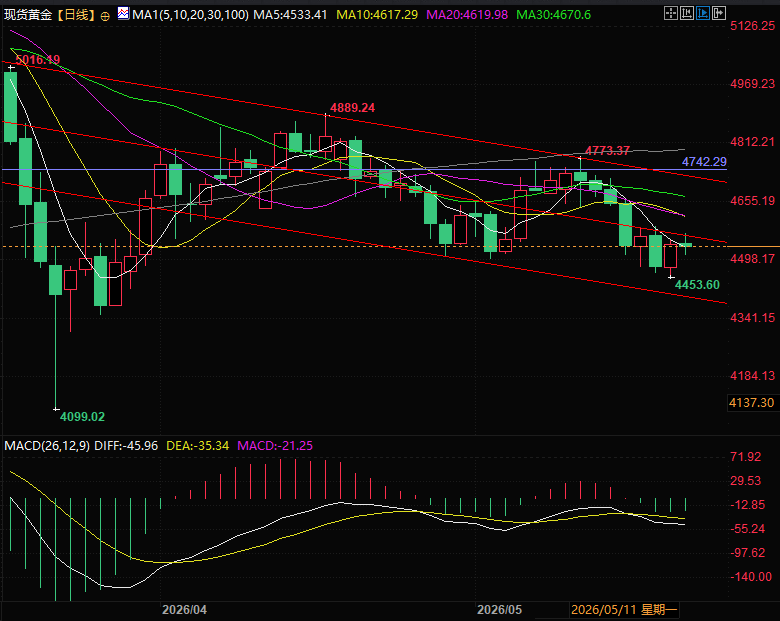780x621 pixels.
Task: Click the 现货黄金 instrument title
Action: [x=28, y=15]
